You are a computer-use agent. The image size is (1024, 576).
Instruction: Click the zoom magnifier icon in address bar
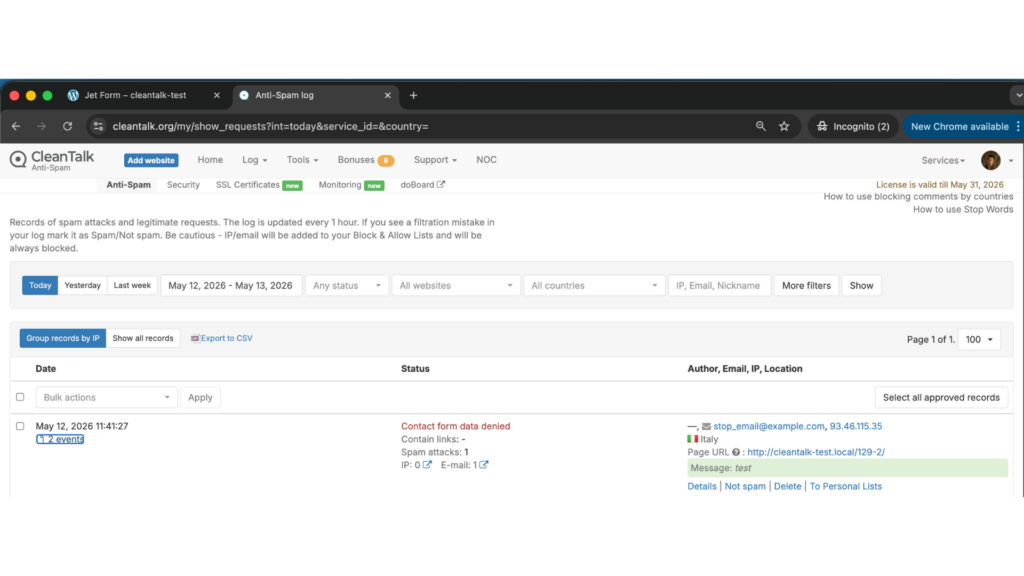point(761,127)
